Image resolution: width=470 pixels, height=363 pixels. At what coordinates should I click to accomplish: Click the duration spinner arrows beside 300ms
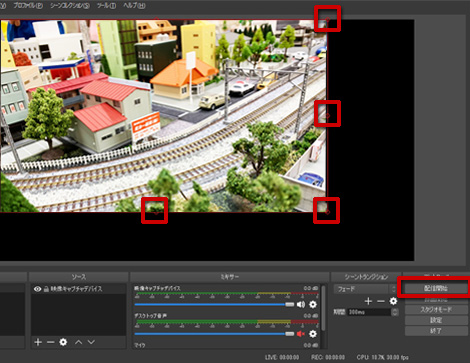coord(395,312)
